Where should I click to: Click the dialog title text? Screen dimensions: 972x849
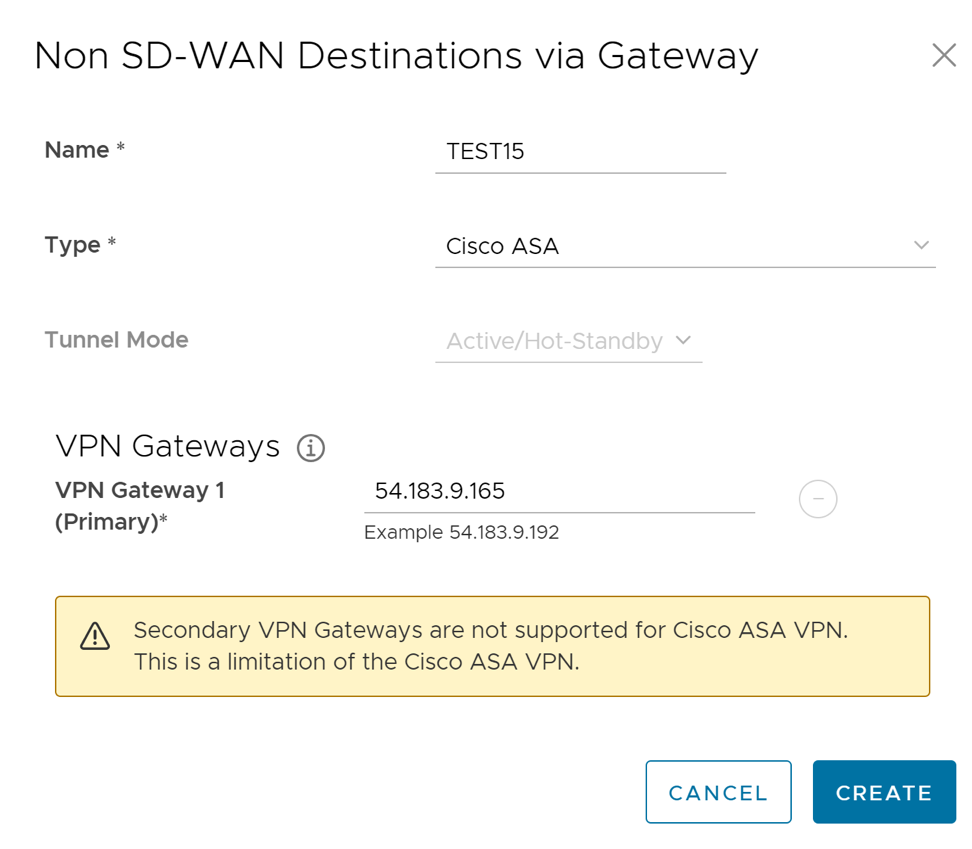pos(396,56)
